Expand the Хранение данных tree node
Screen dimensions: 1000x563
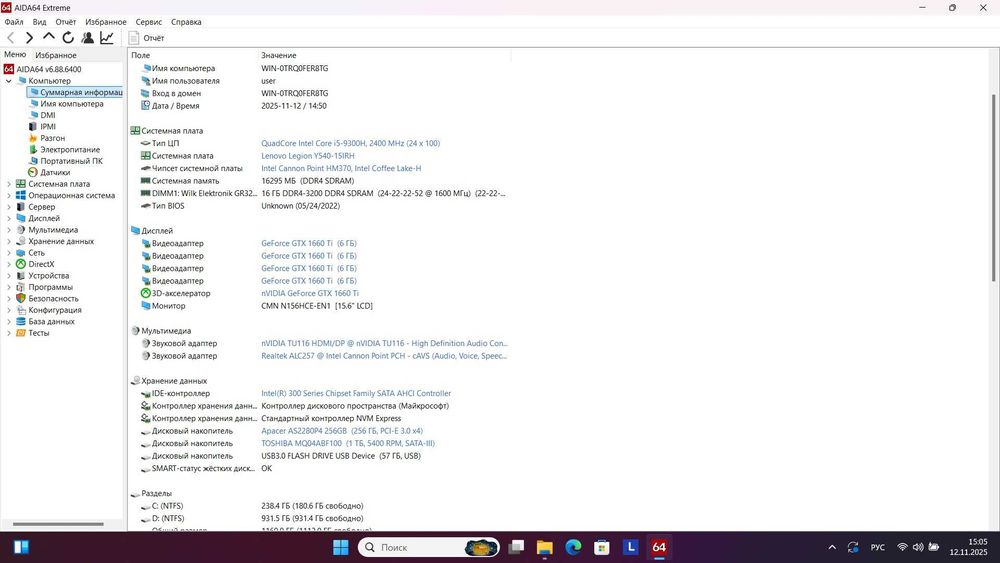tap(9, 242)
